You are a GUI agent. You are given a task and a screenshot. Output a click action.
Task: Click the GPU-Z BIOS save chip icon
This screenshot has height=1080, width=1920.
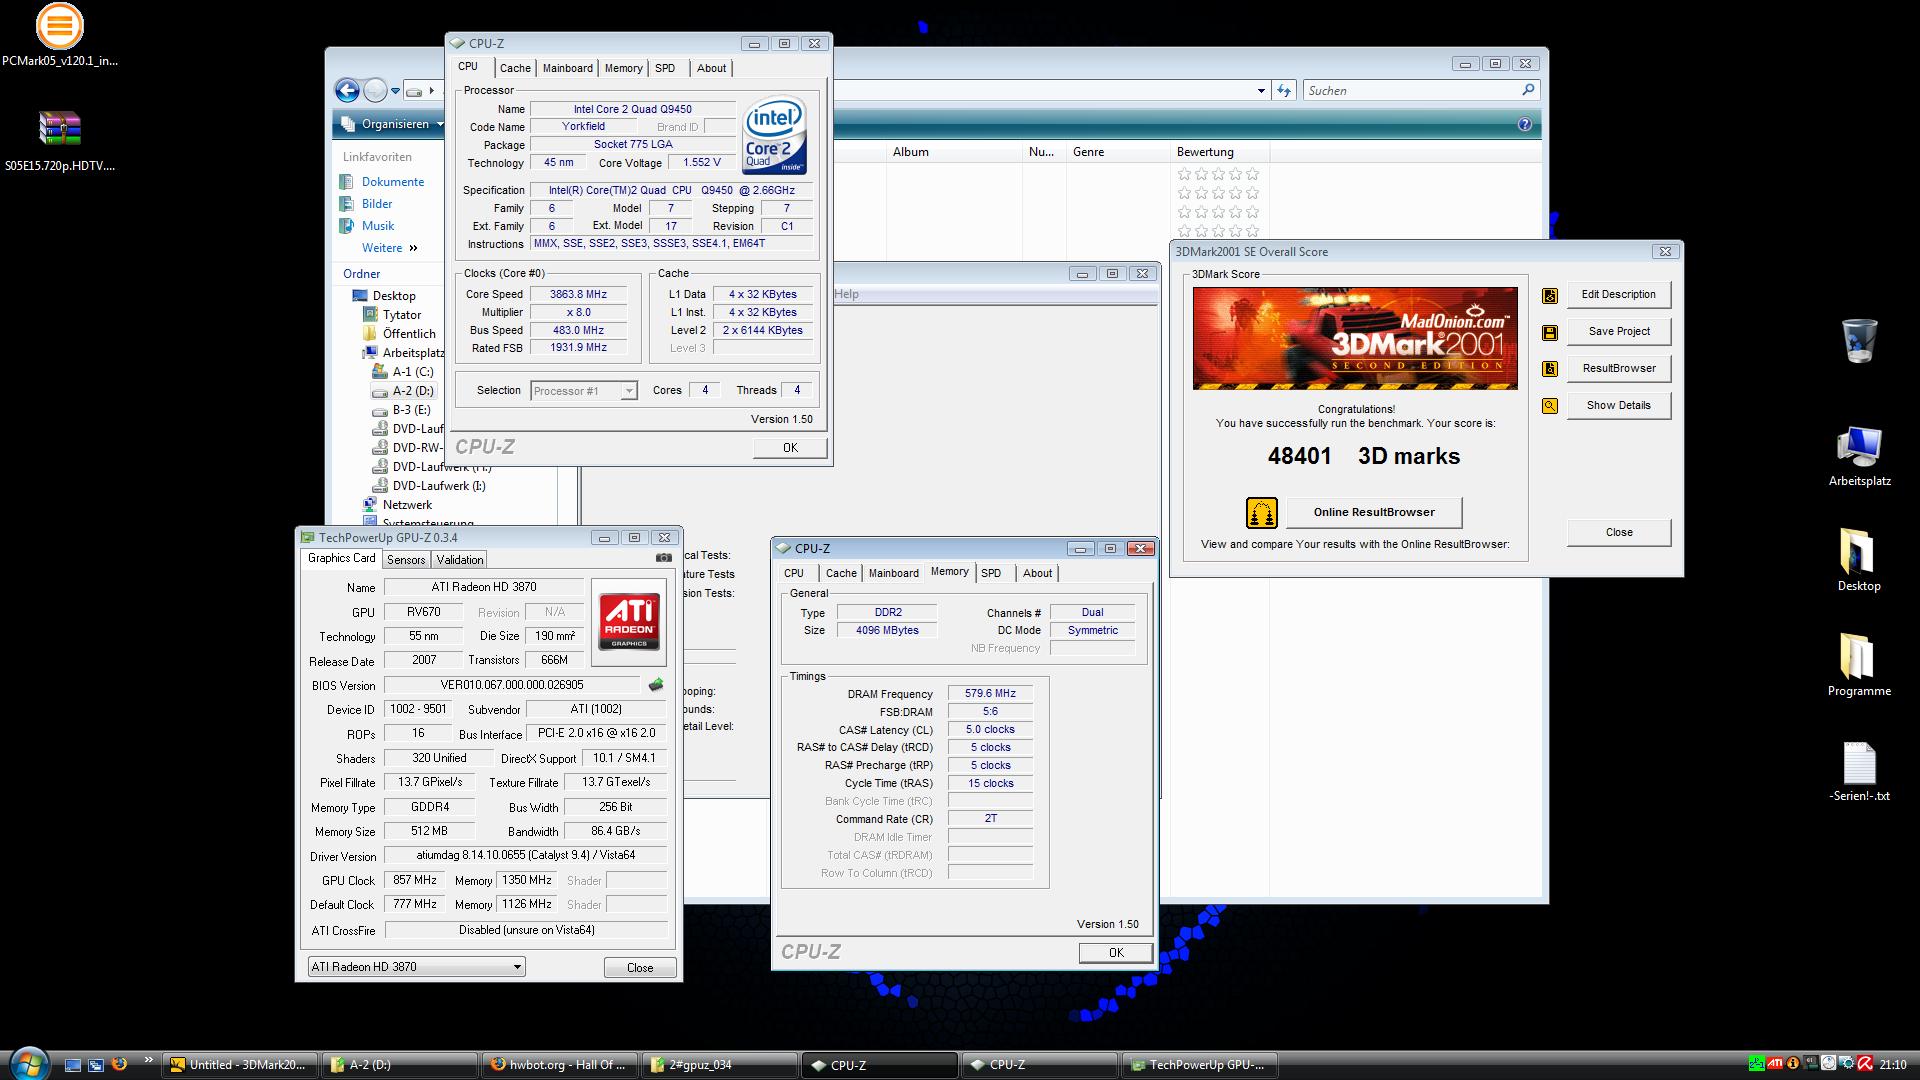click(x=656, y=685)
